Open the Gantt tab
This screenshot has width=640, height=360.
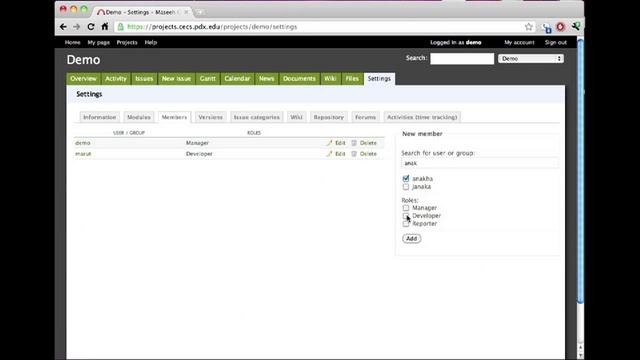pyautogui.click(x=208, y=79)
